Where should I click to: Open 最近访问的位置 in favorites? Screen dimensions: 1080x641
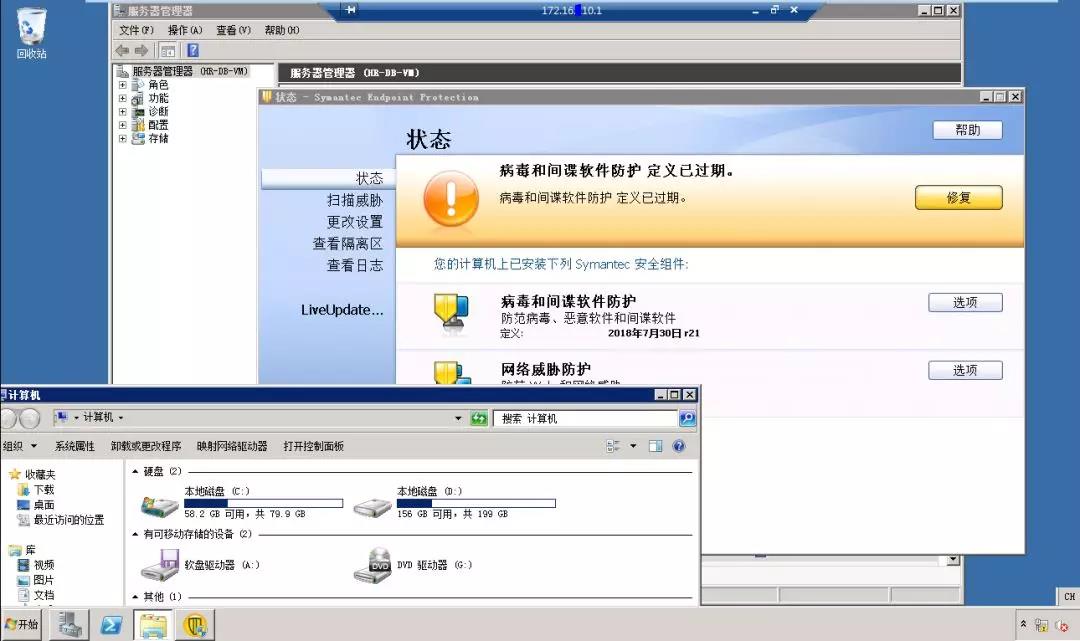pyautogui.click(x=61, y=520)
